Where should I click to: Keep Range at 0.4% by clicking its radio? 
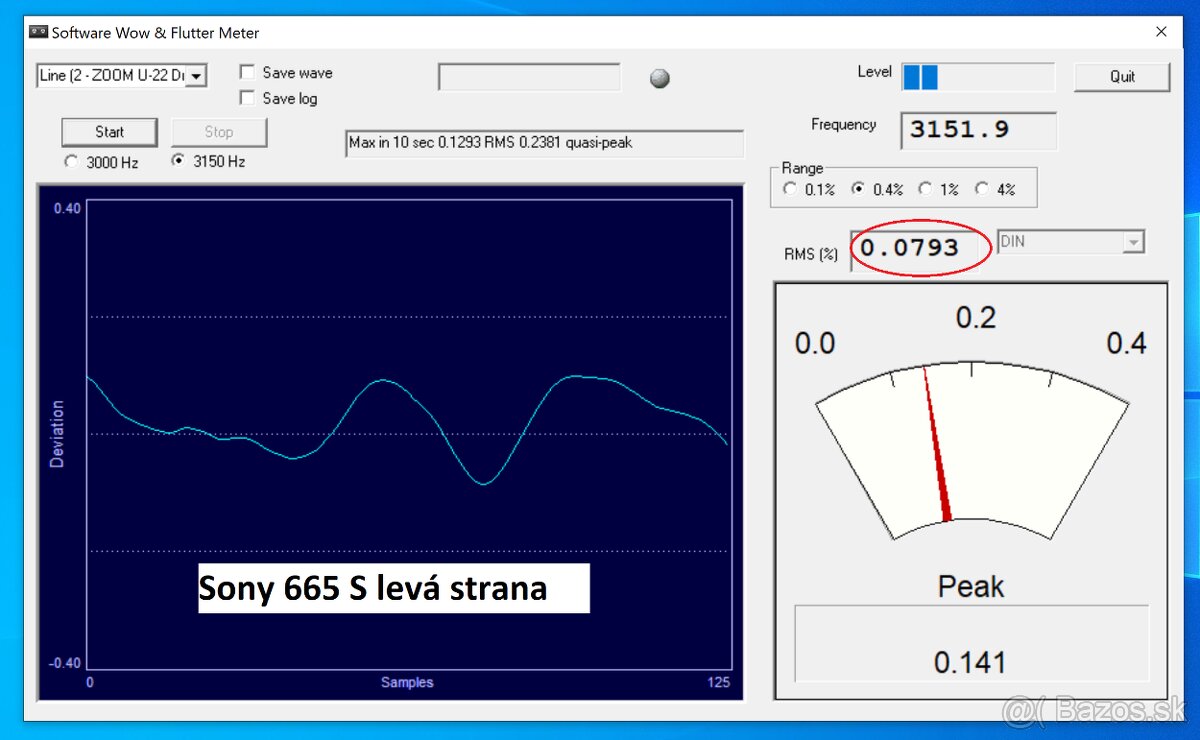(x=857, y=188)
